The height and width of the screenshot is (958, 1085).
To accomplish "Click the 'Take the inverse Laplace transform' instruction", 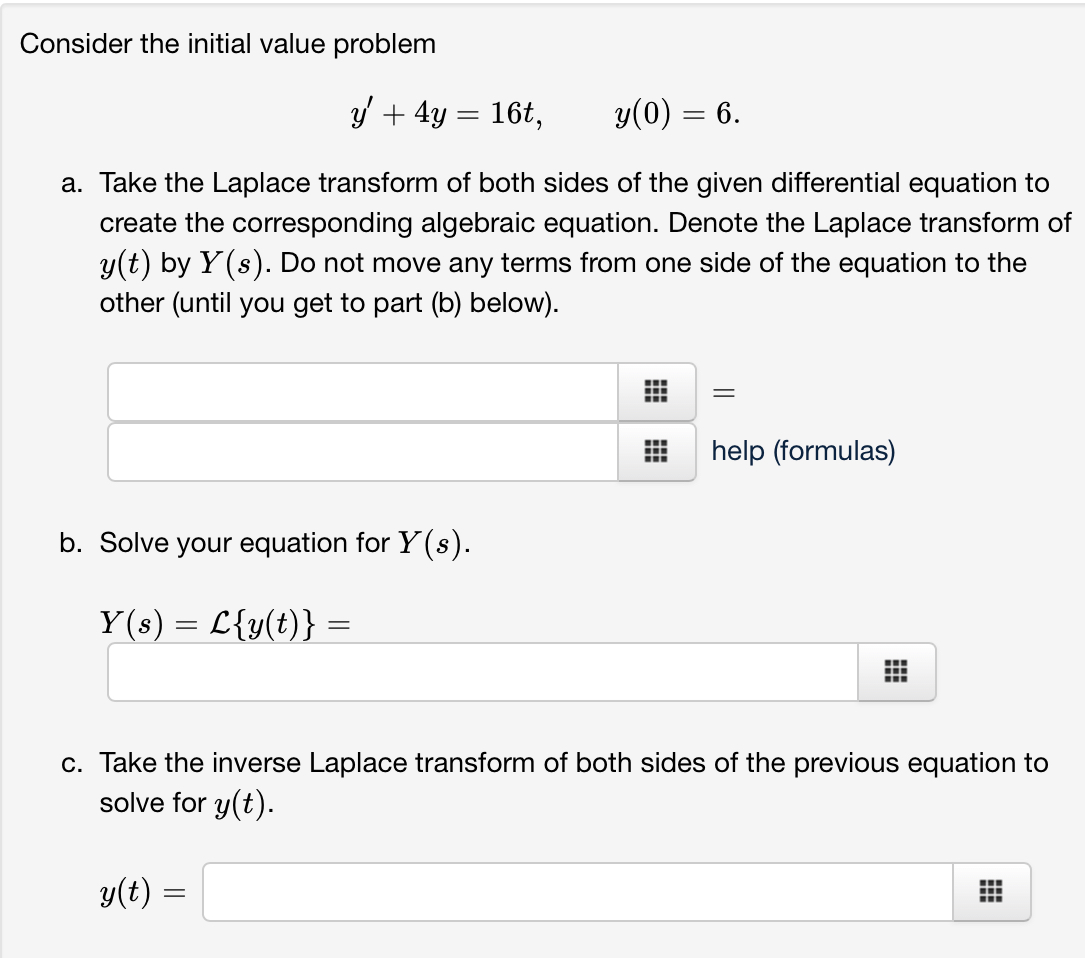I will (x=574, y=763).
